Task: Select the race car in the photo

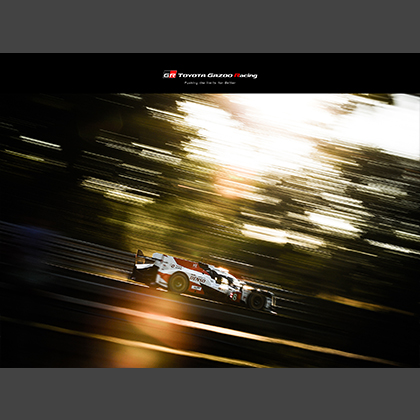Action: [203, 282]
